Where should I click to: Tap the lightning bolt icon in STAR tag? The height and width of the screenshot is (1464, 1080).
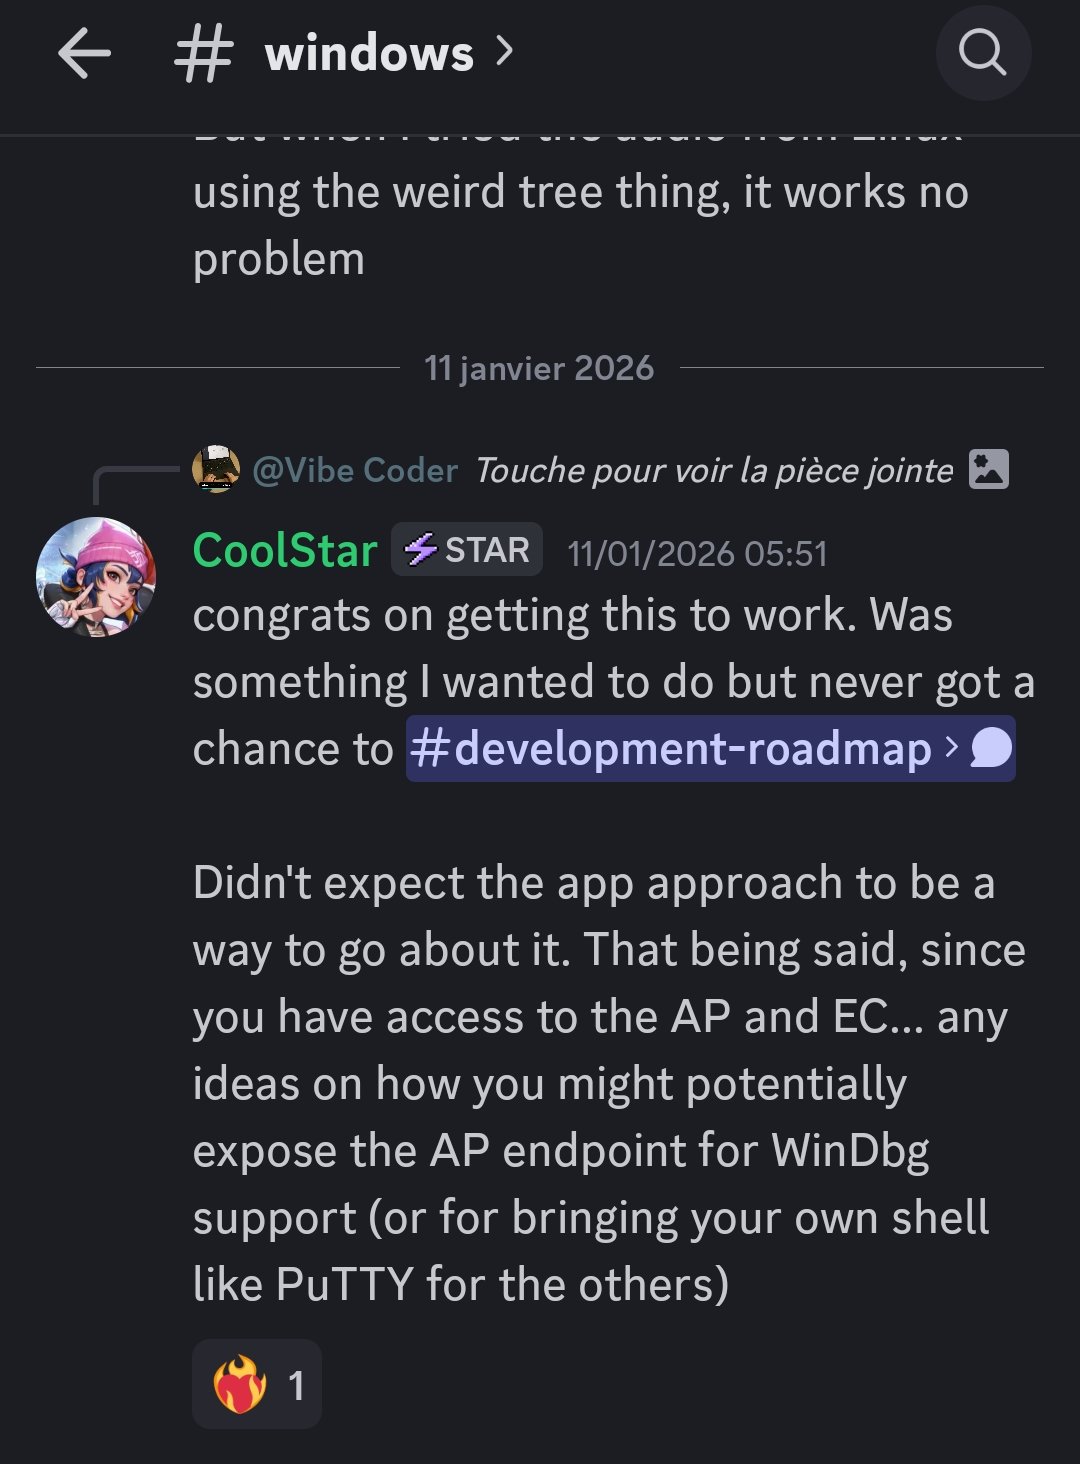pyautogui.click(x=421, y=549)
